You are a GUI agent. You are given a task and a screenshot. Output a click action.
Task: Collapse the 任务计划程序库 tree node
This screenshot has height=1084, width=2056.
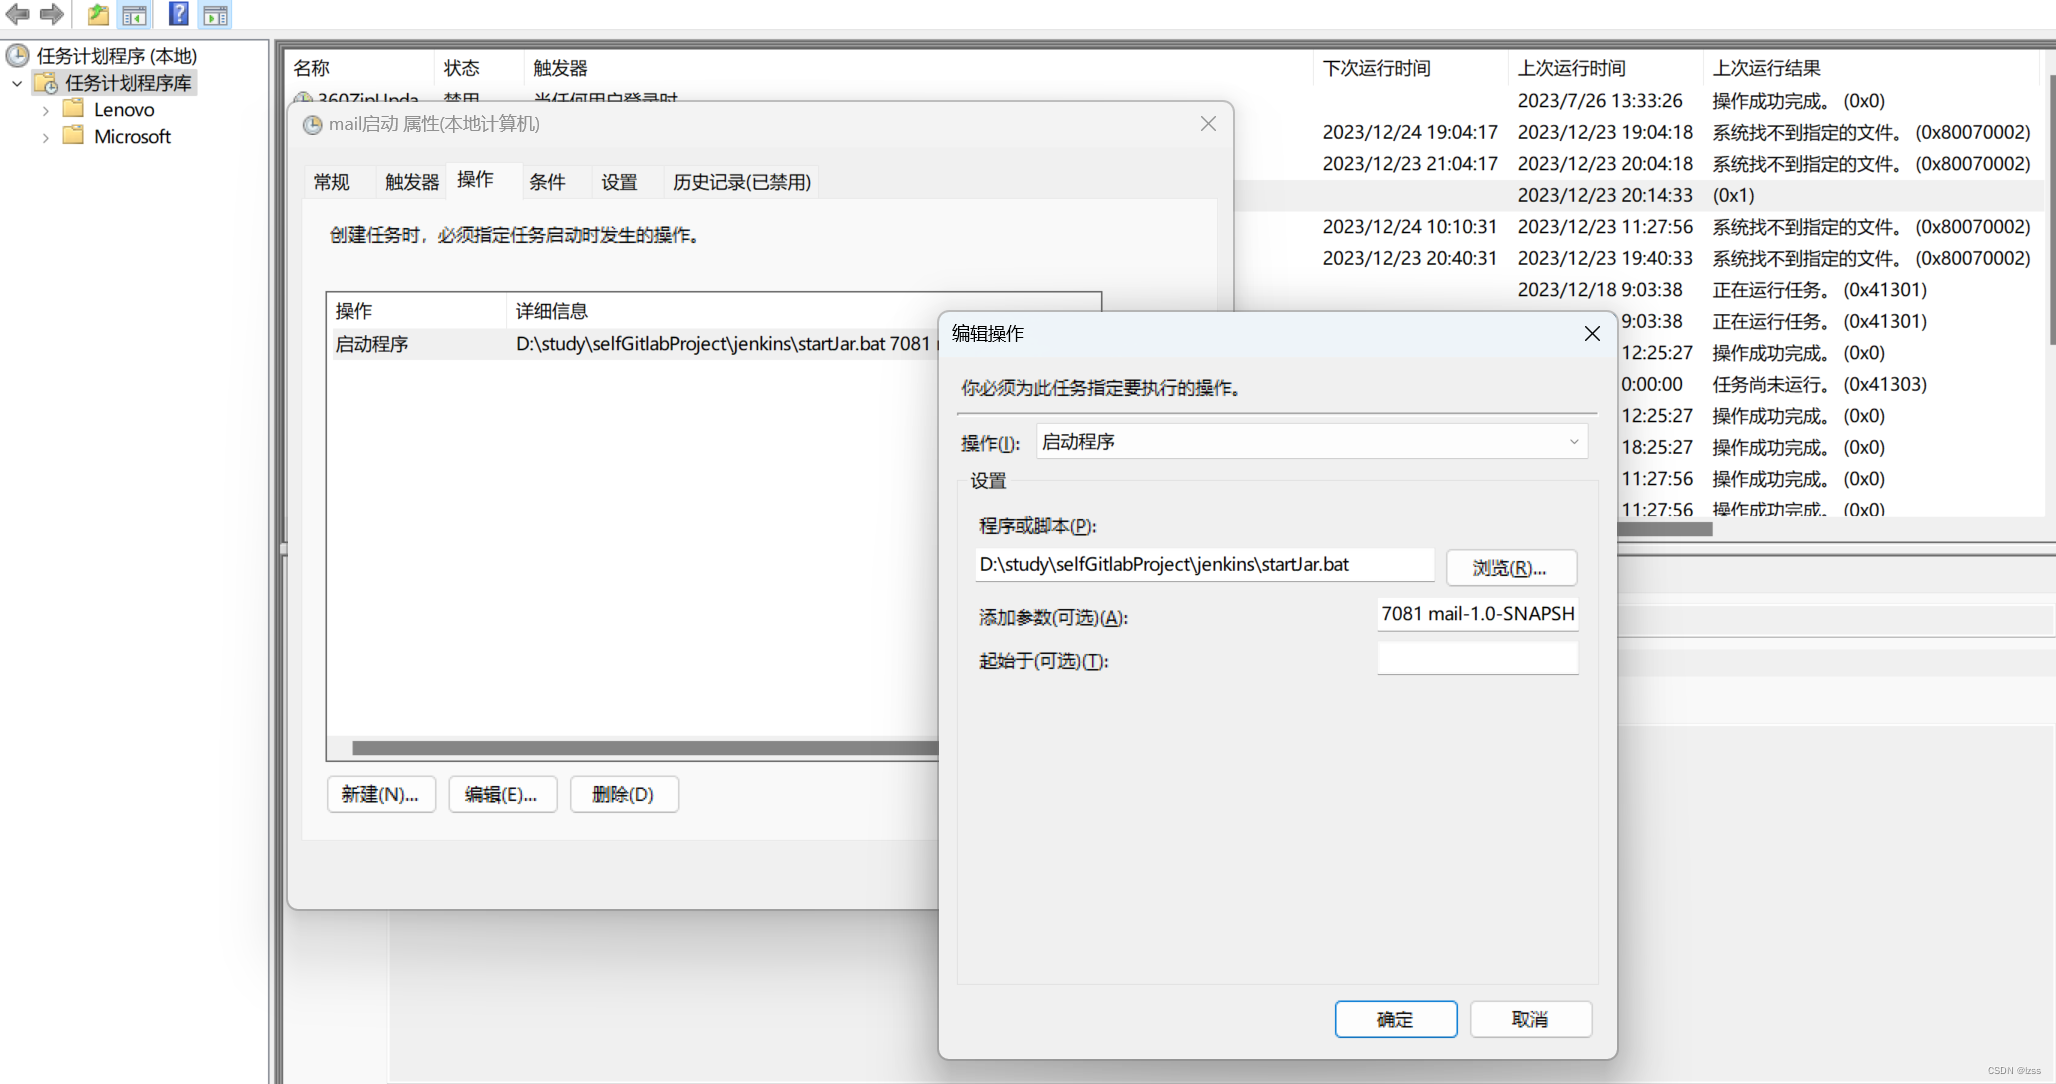click(x=17, y=83)
